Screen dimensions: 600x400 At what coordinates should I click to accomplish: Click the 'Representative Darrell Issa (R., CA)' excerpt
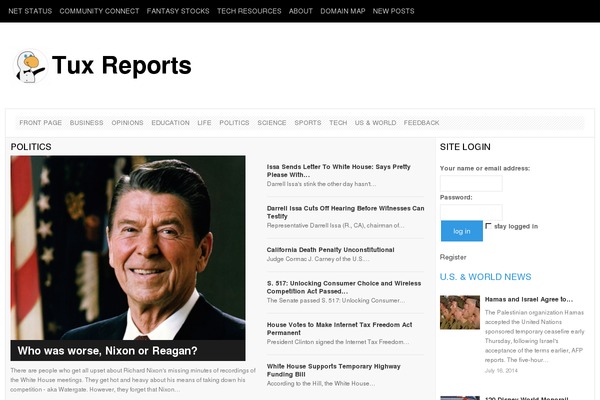[336, 225]
